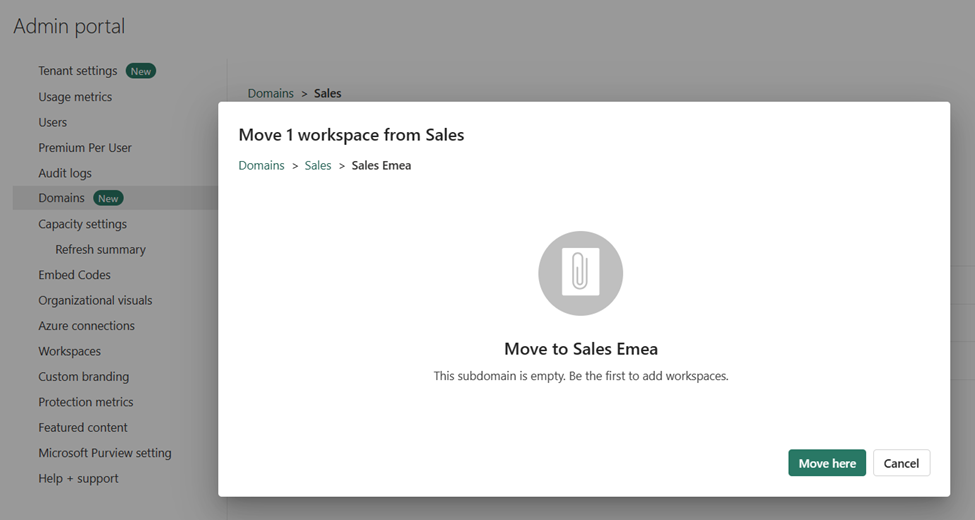Open Microsoft Purview setting page

(x=104, y=453)
